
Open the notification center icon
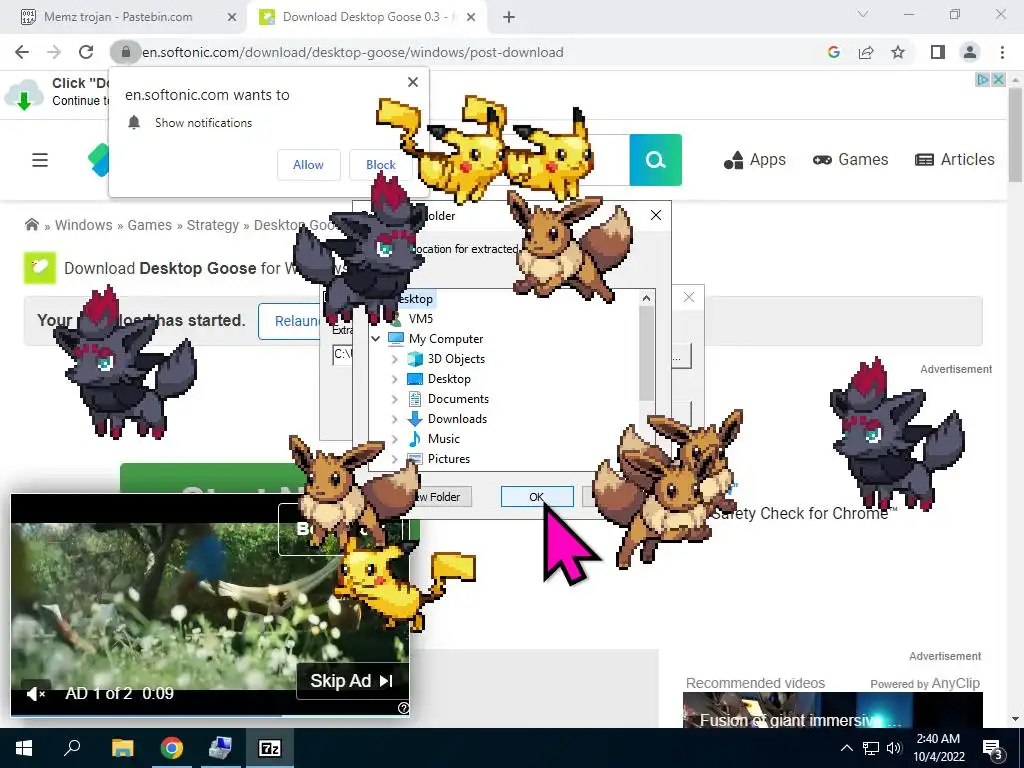click(993, 749)
